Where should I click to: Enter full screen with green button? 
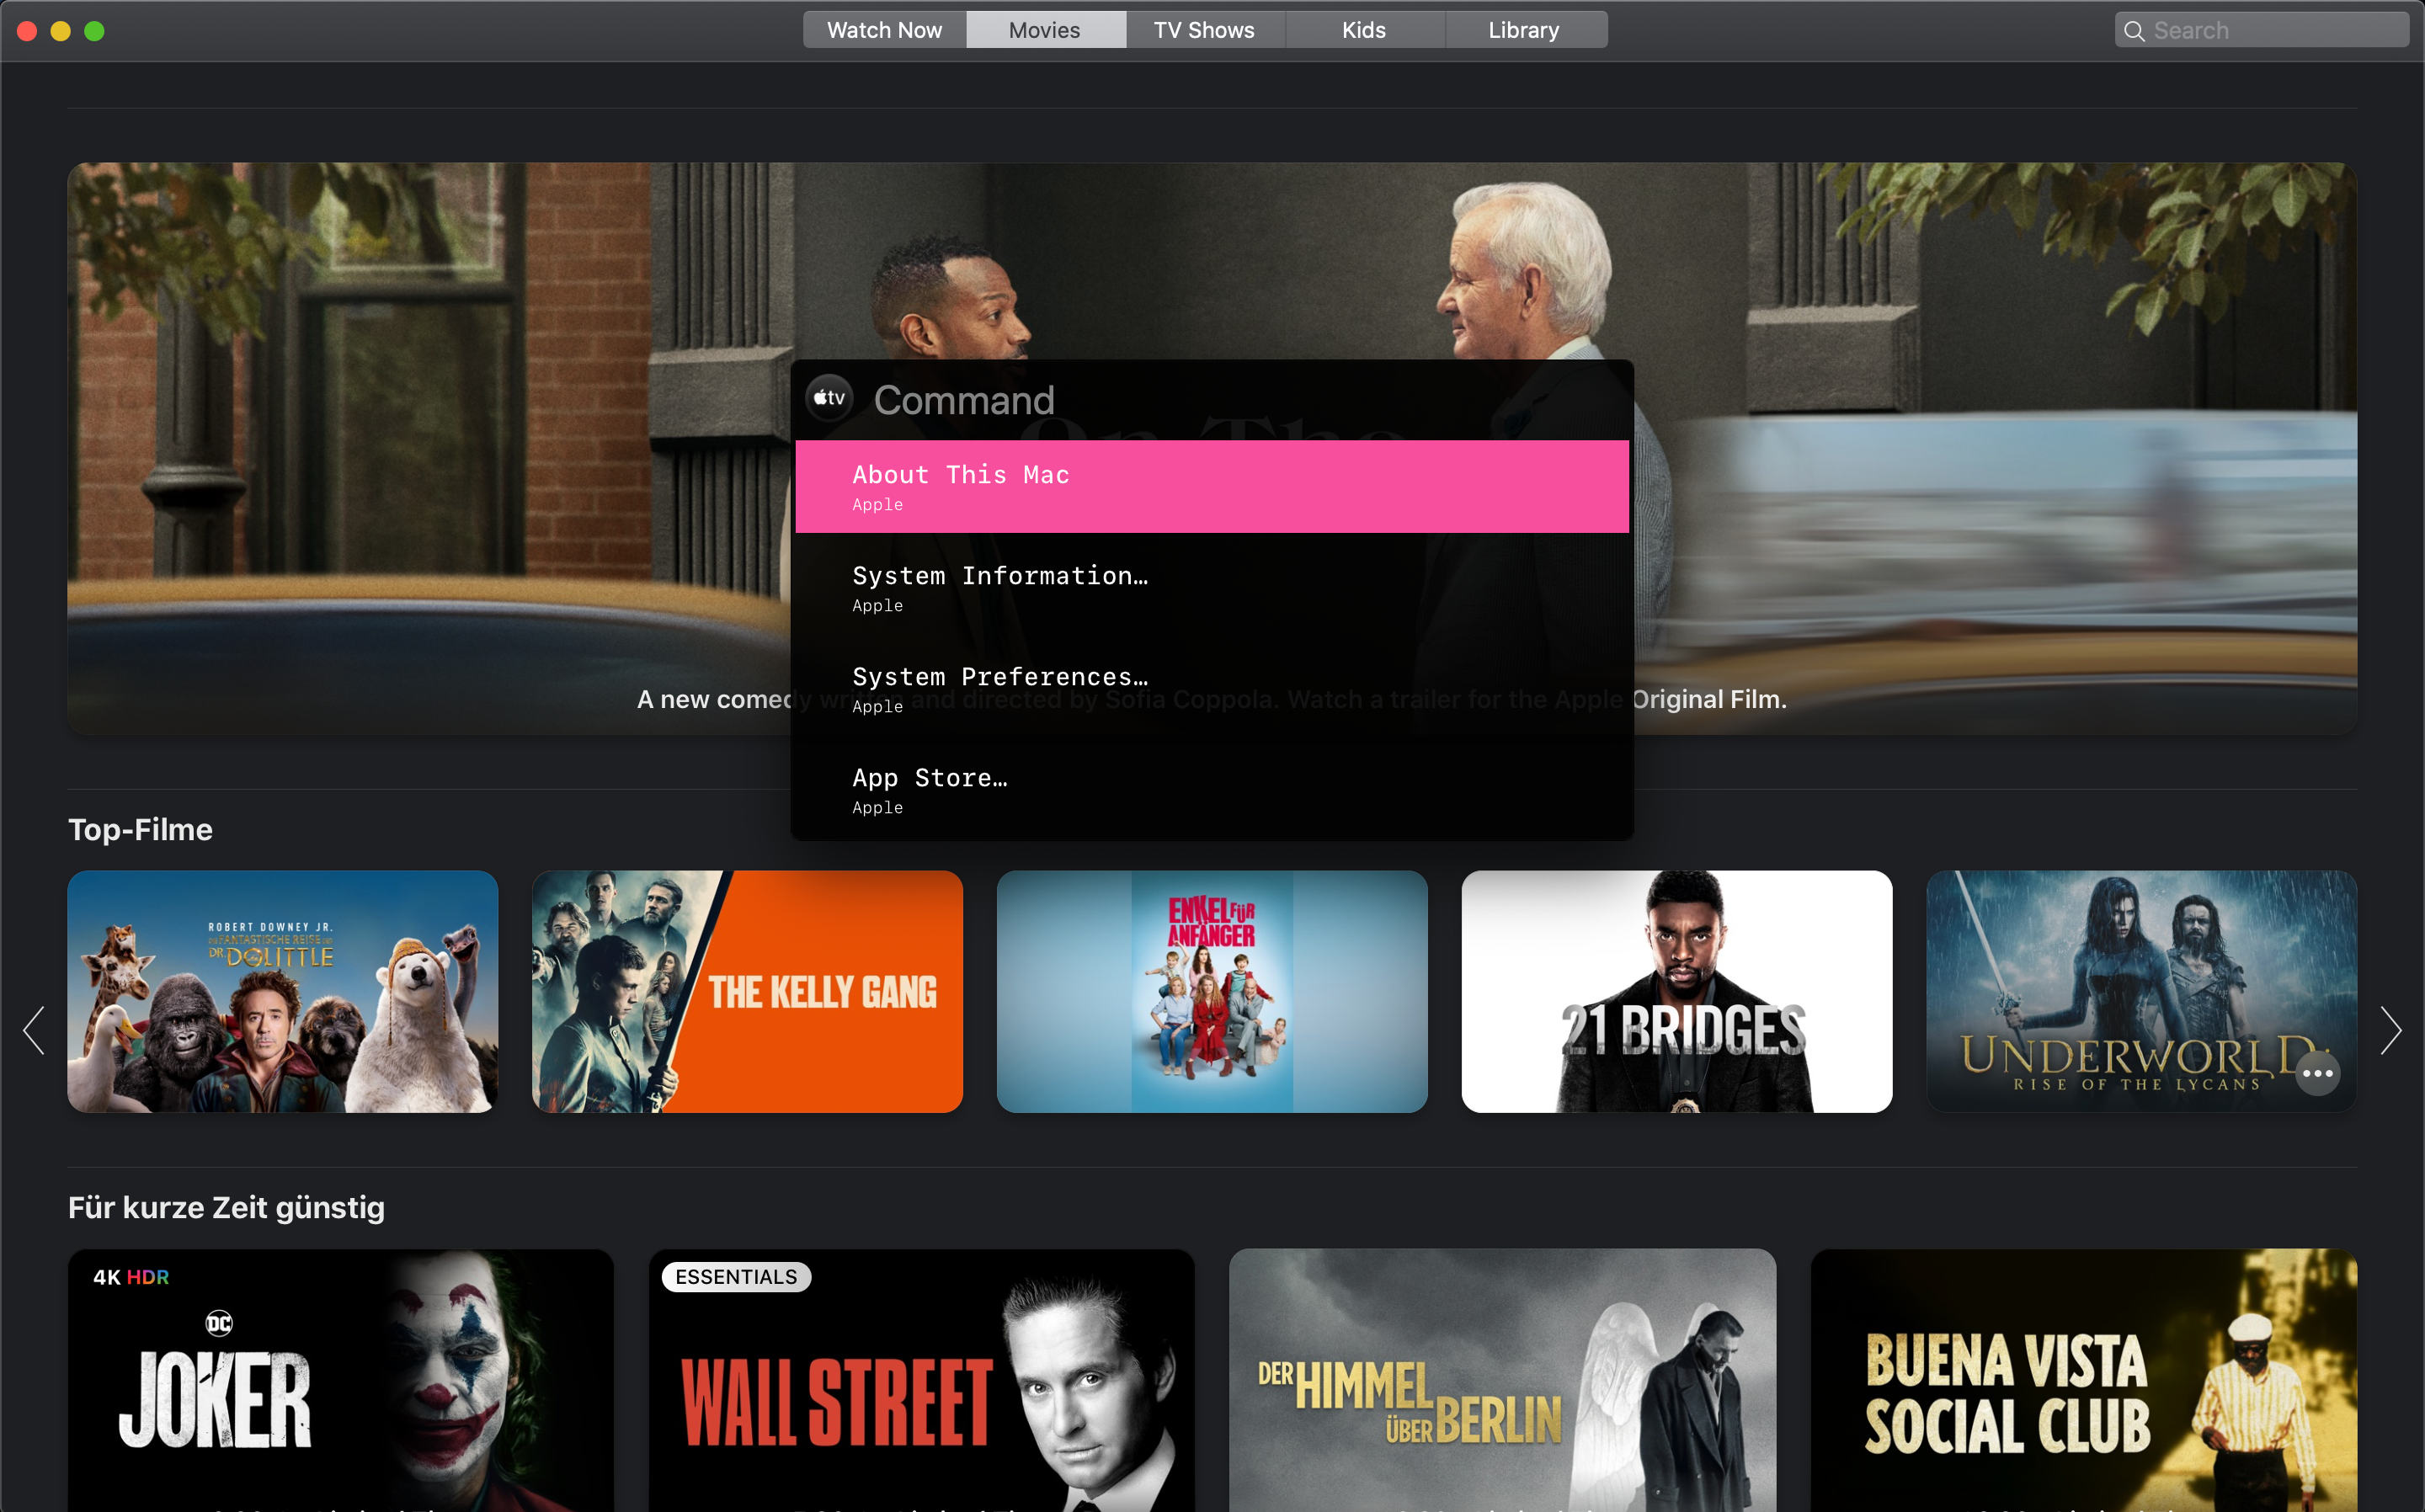[x=94, y=31]
